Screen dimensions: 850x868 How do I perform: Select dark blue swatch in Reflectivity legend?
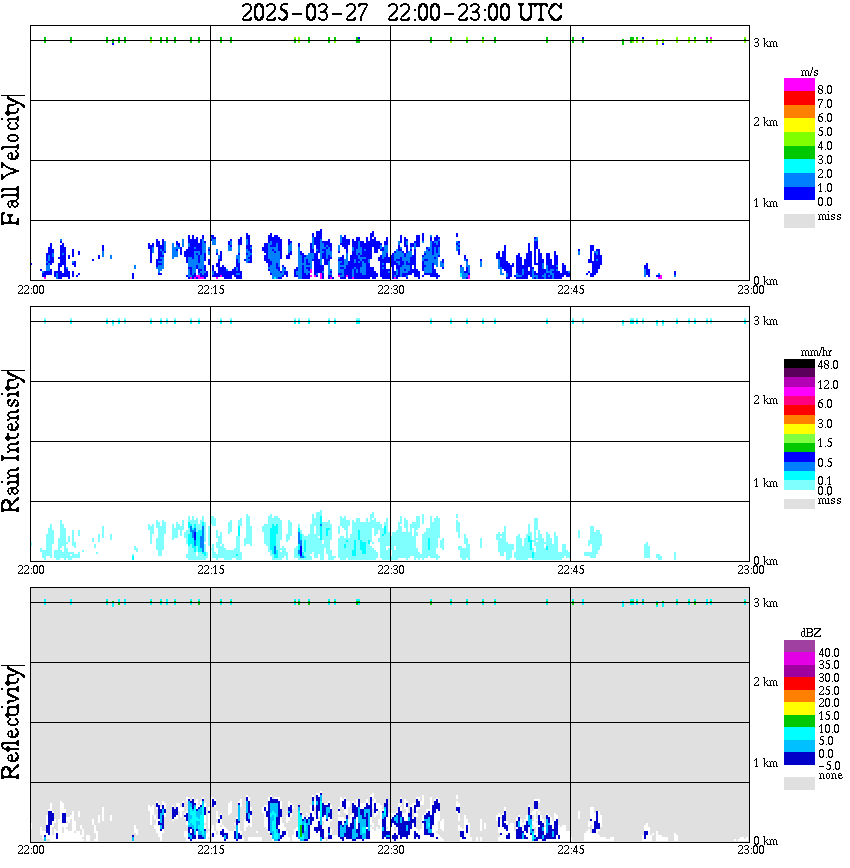tap(799, 759)
